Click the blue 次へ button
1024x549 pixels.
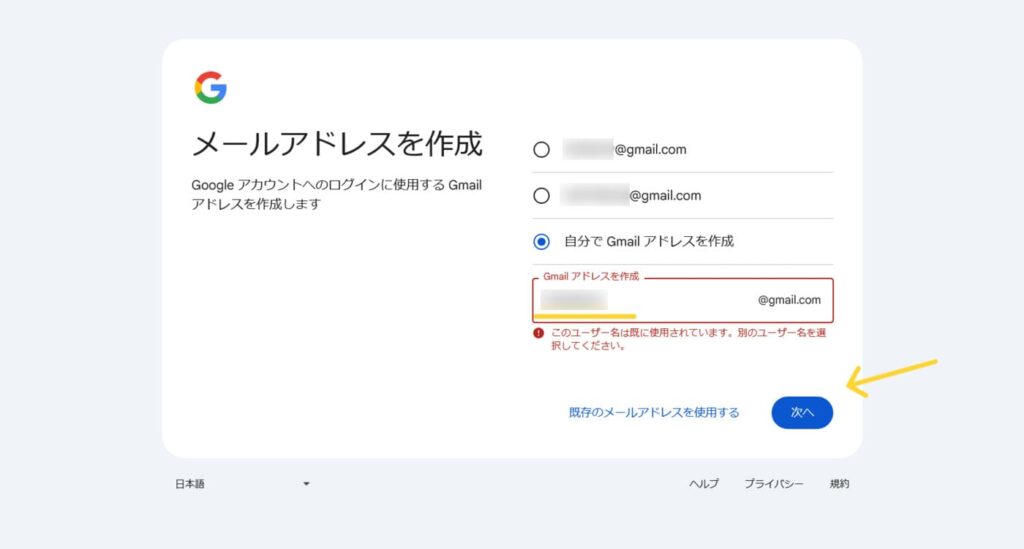tap(802, 413)
